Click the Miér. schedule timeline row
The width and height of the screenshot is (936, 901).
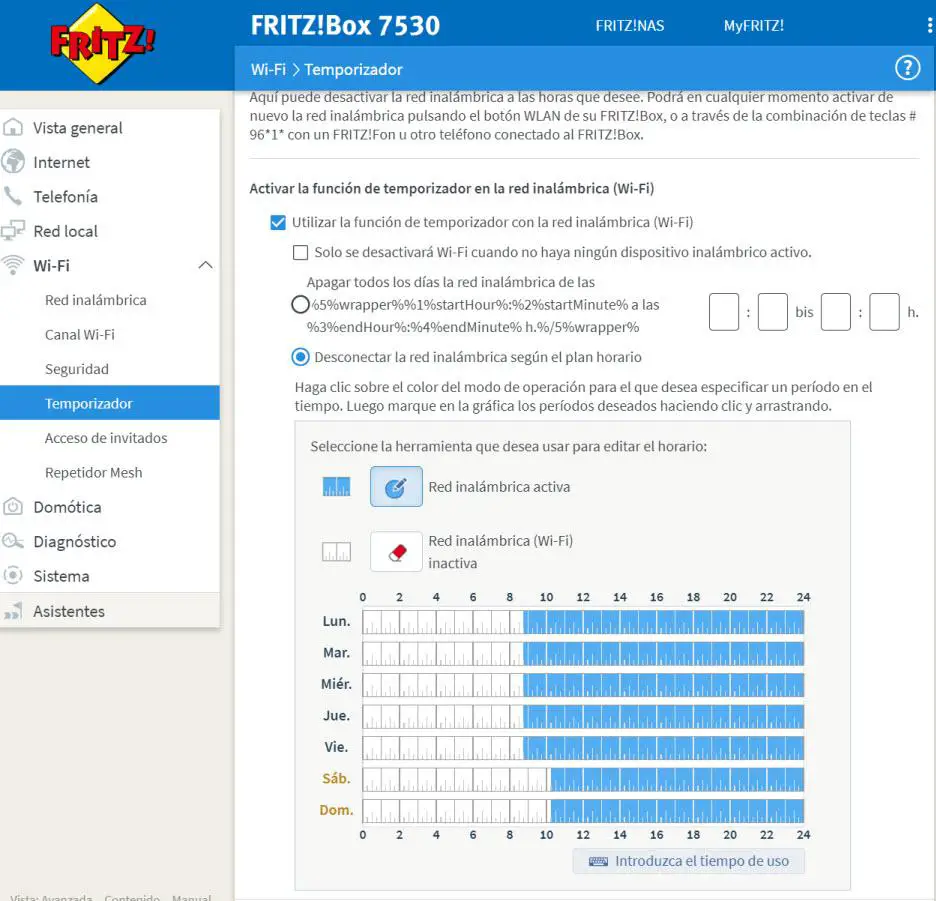pos(583,684)
